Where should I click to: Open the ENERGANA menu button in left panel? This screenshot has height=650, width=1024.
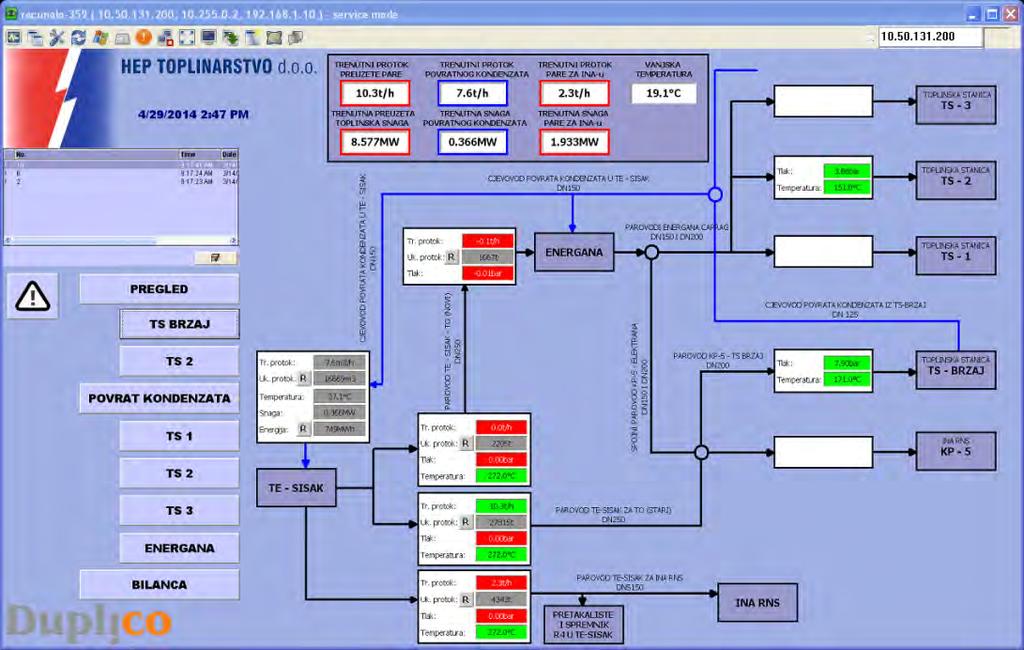180,548
